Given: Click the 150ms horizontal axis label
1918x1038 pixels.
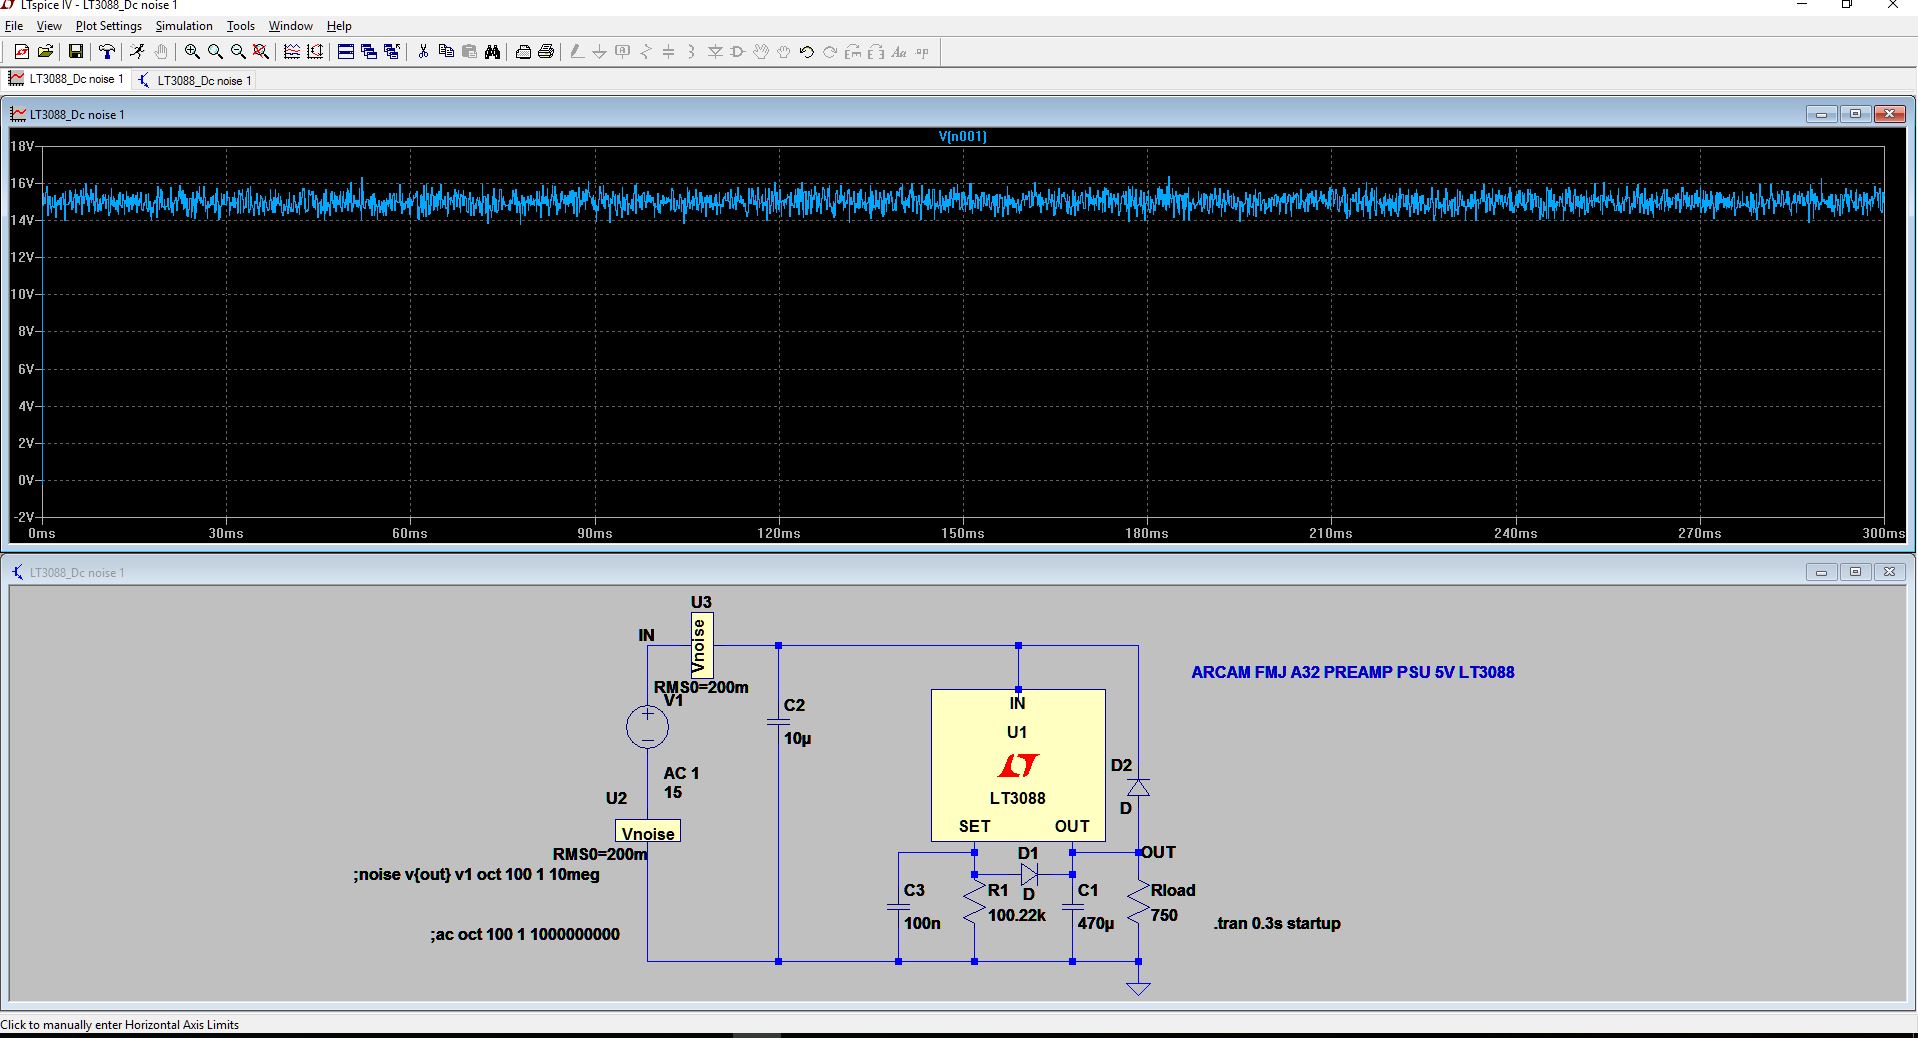Looking at the screenshot, I should (x=962, y=533).
